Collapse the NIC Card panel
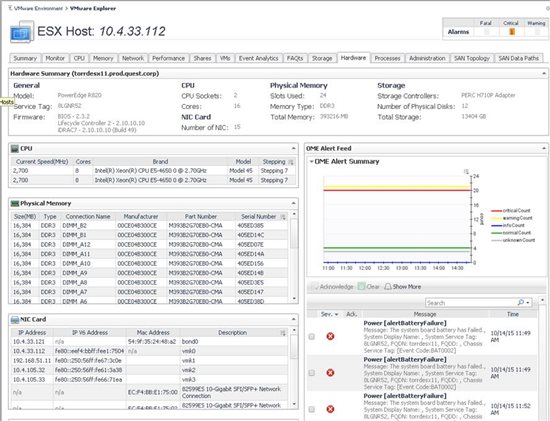The height and width of the screenshot is (421, 550). [x=294, y=319]
